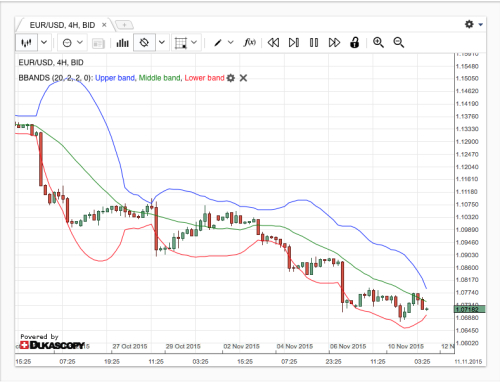Pause chart playback
The image size is (500, 382).
coord(314,43)
